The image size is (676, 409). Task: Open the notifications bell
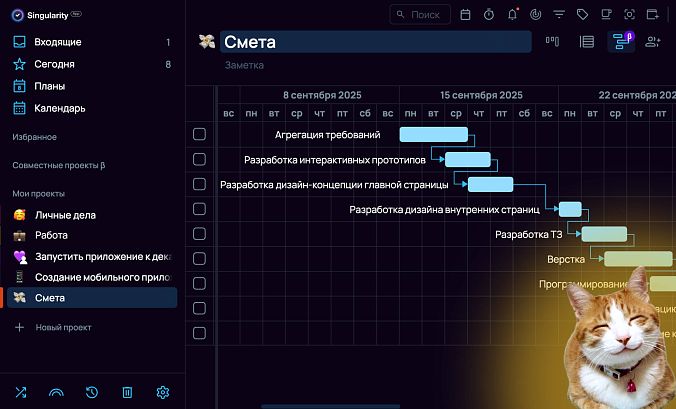(x=513, y=14)
